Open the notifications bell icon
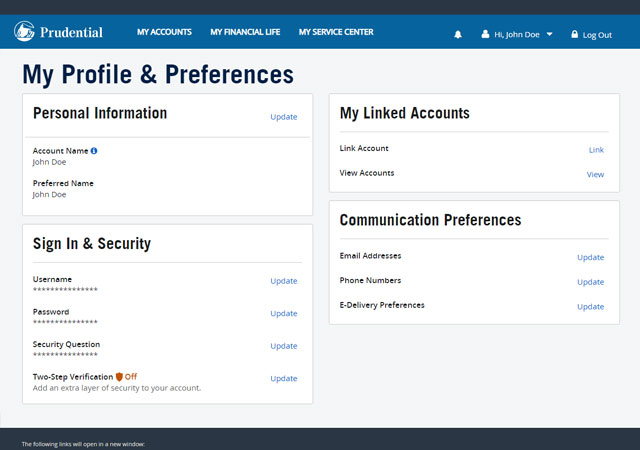 coord(458,35)
